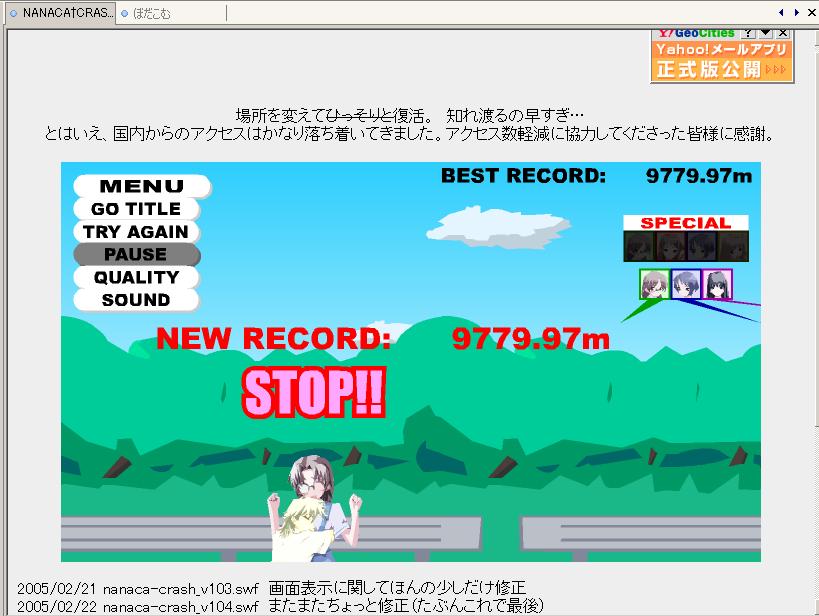This screenshot has height=616, width=819.
Task: Open the Yahoo! メールアプリ banner
Action: 722,60
